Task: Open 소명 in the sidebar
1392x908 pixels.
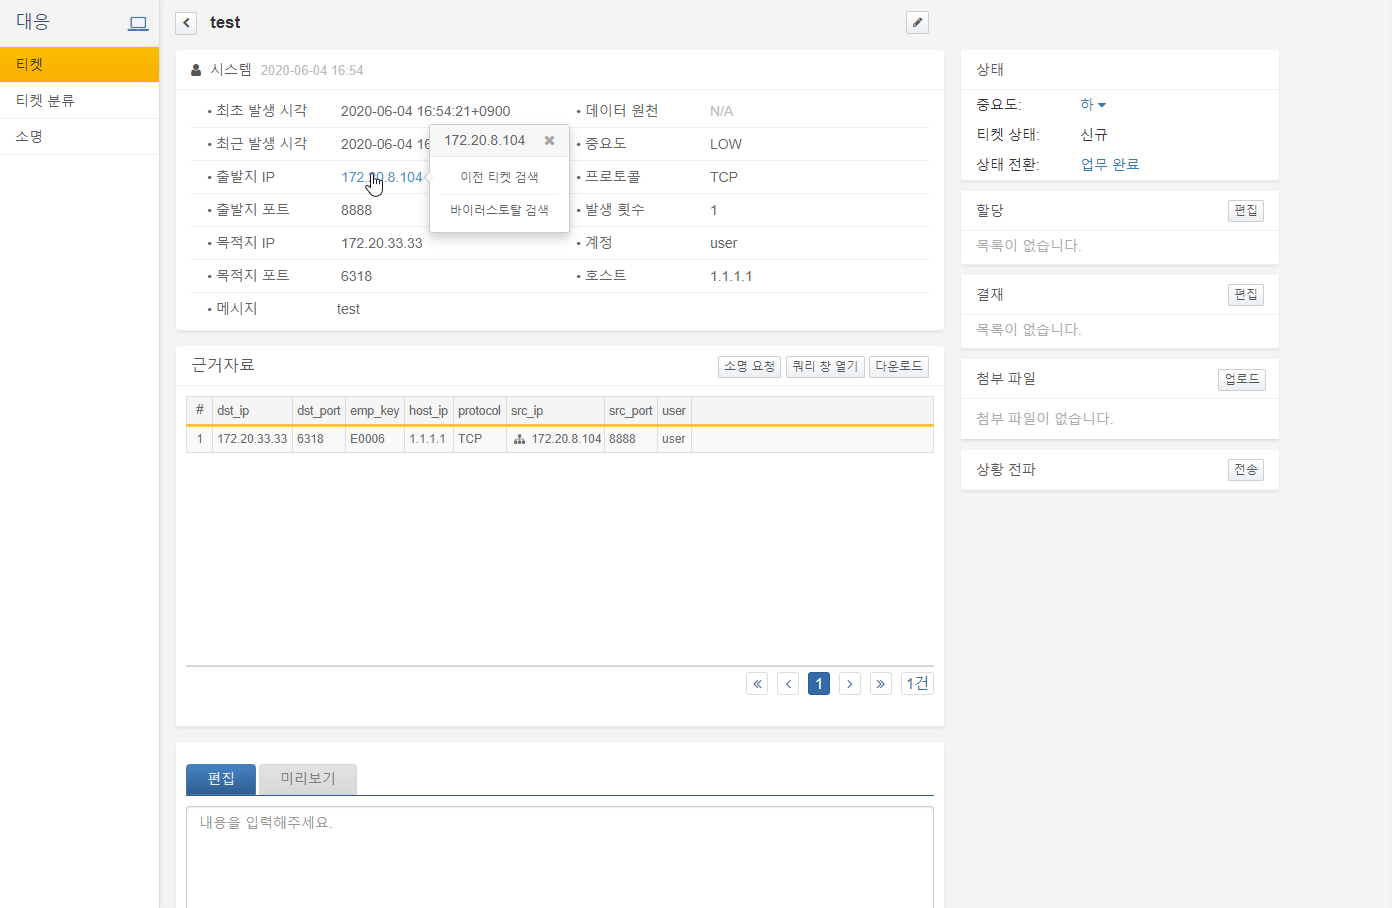Action: coord(79,136)
